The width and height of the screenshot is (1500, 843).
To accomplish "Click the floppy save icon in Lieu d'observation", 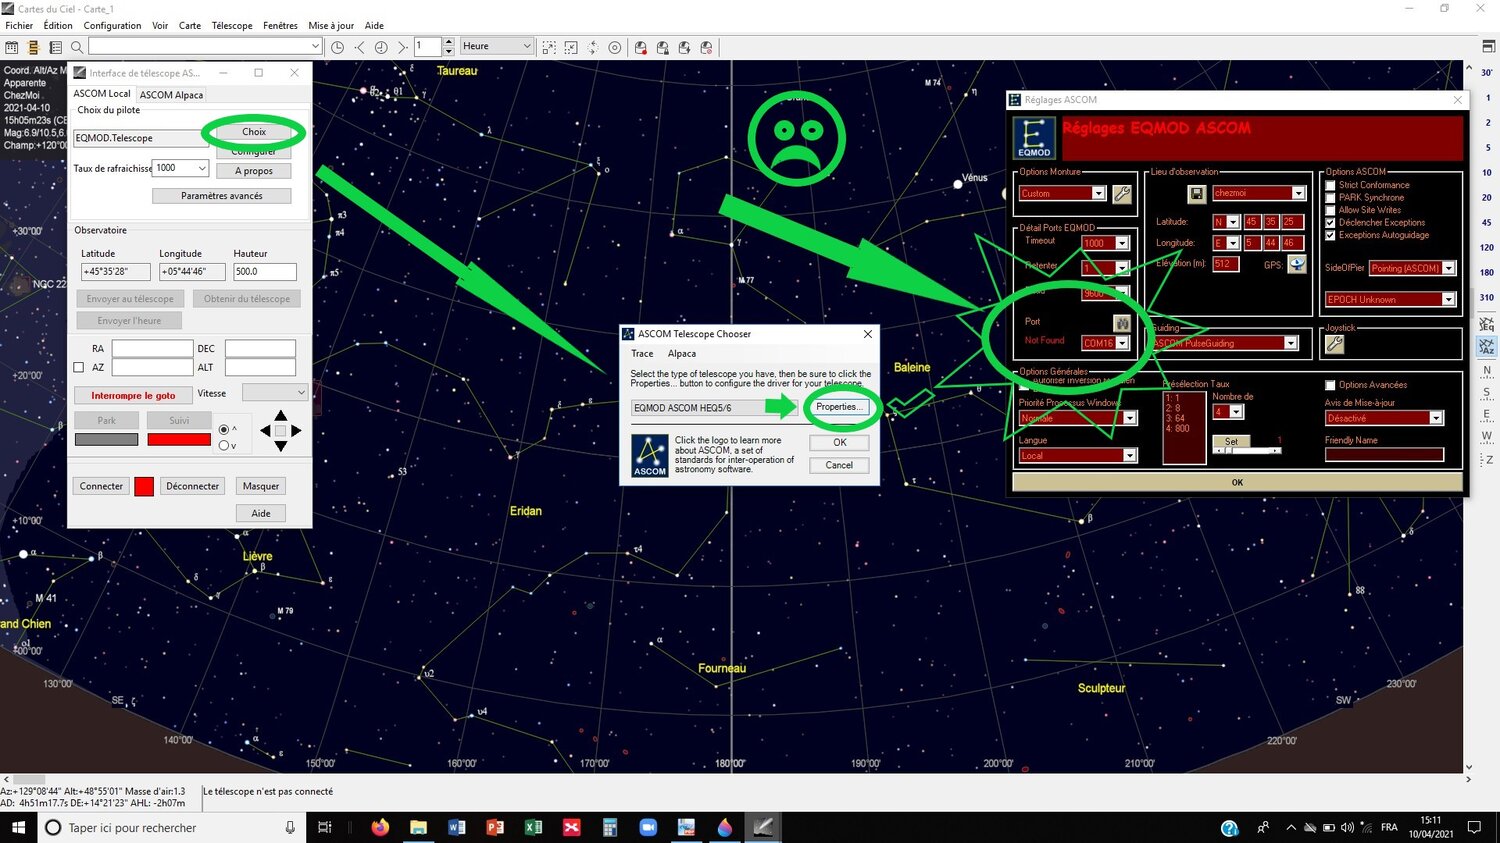I will [1195, 193].
